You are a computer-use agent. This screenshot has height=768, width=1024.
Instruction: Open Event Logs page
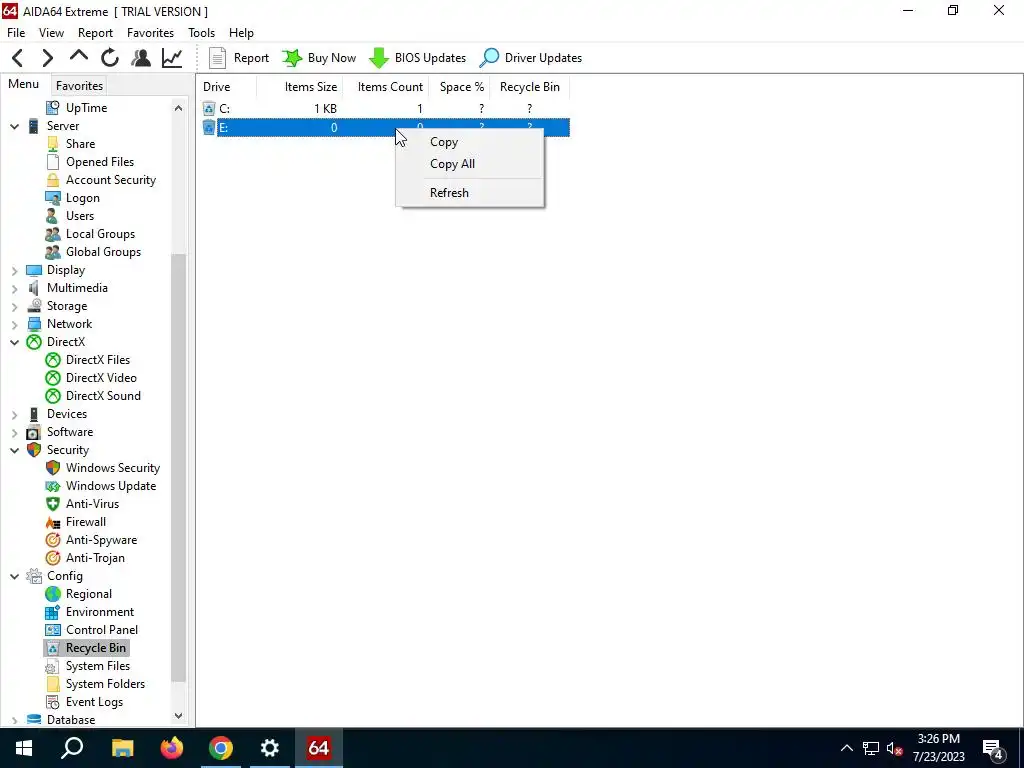[x=94, y=702]
